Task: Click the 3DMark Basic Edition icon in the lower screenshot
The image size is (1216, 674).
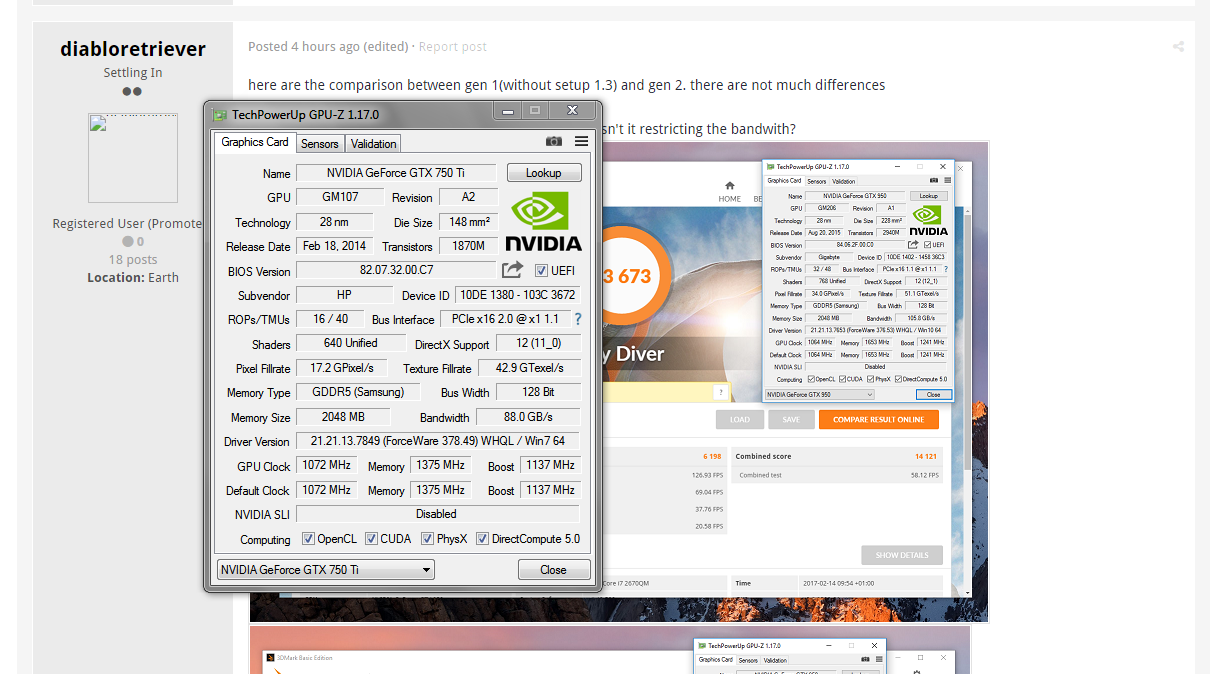Action: click(270, 657)
